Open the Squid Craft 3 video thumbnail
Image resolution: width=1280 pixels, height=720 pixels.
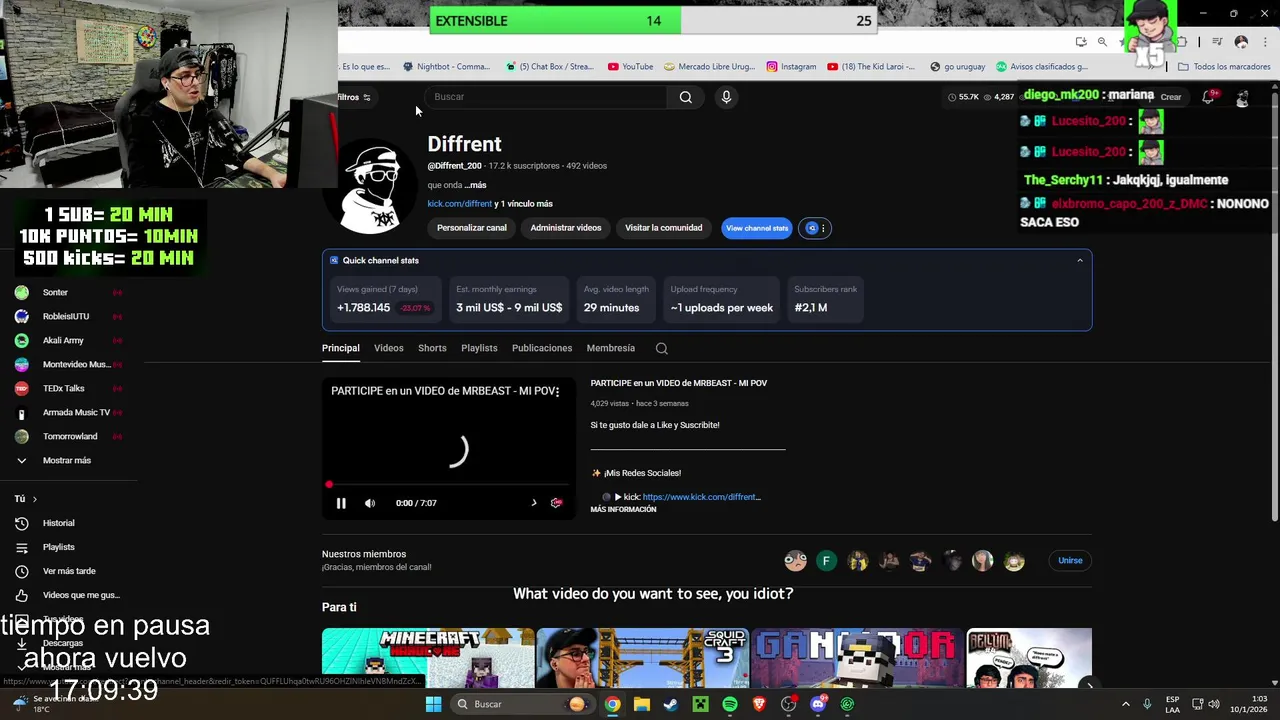coord(643,657)
